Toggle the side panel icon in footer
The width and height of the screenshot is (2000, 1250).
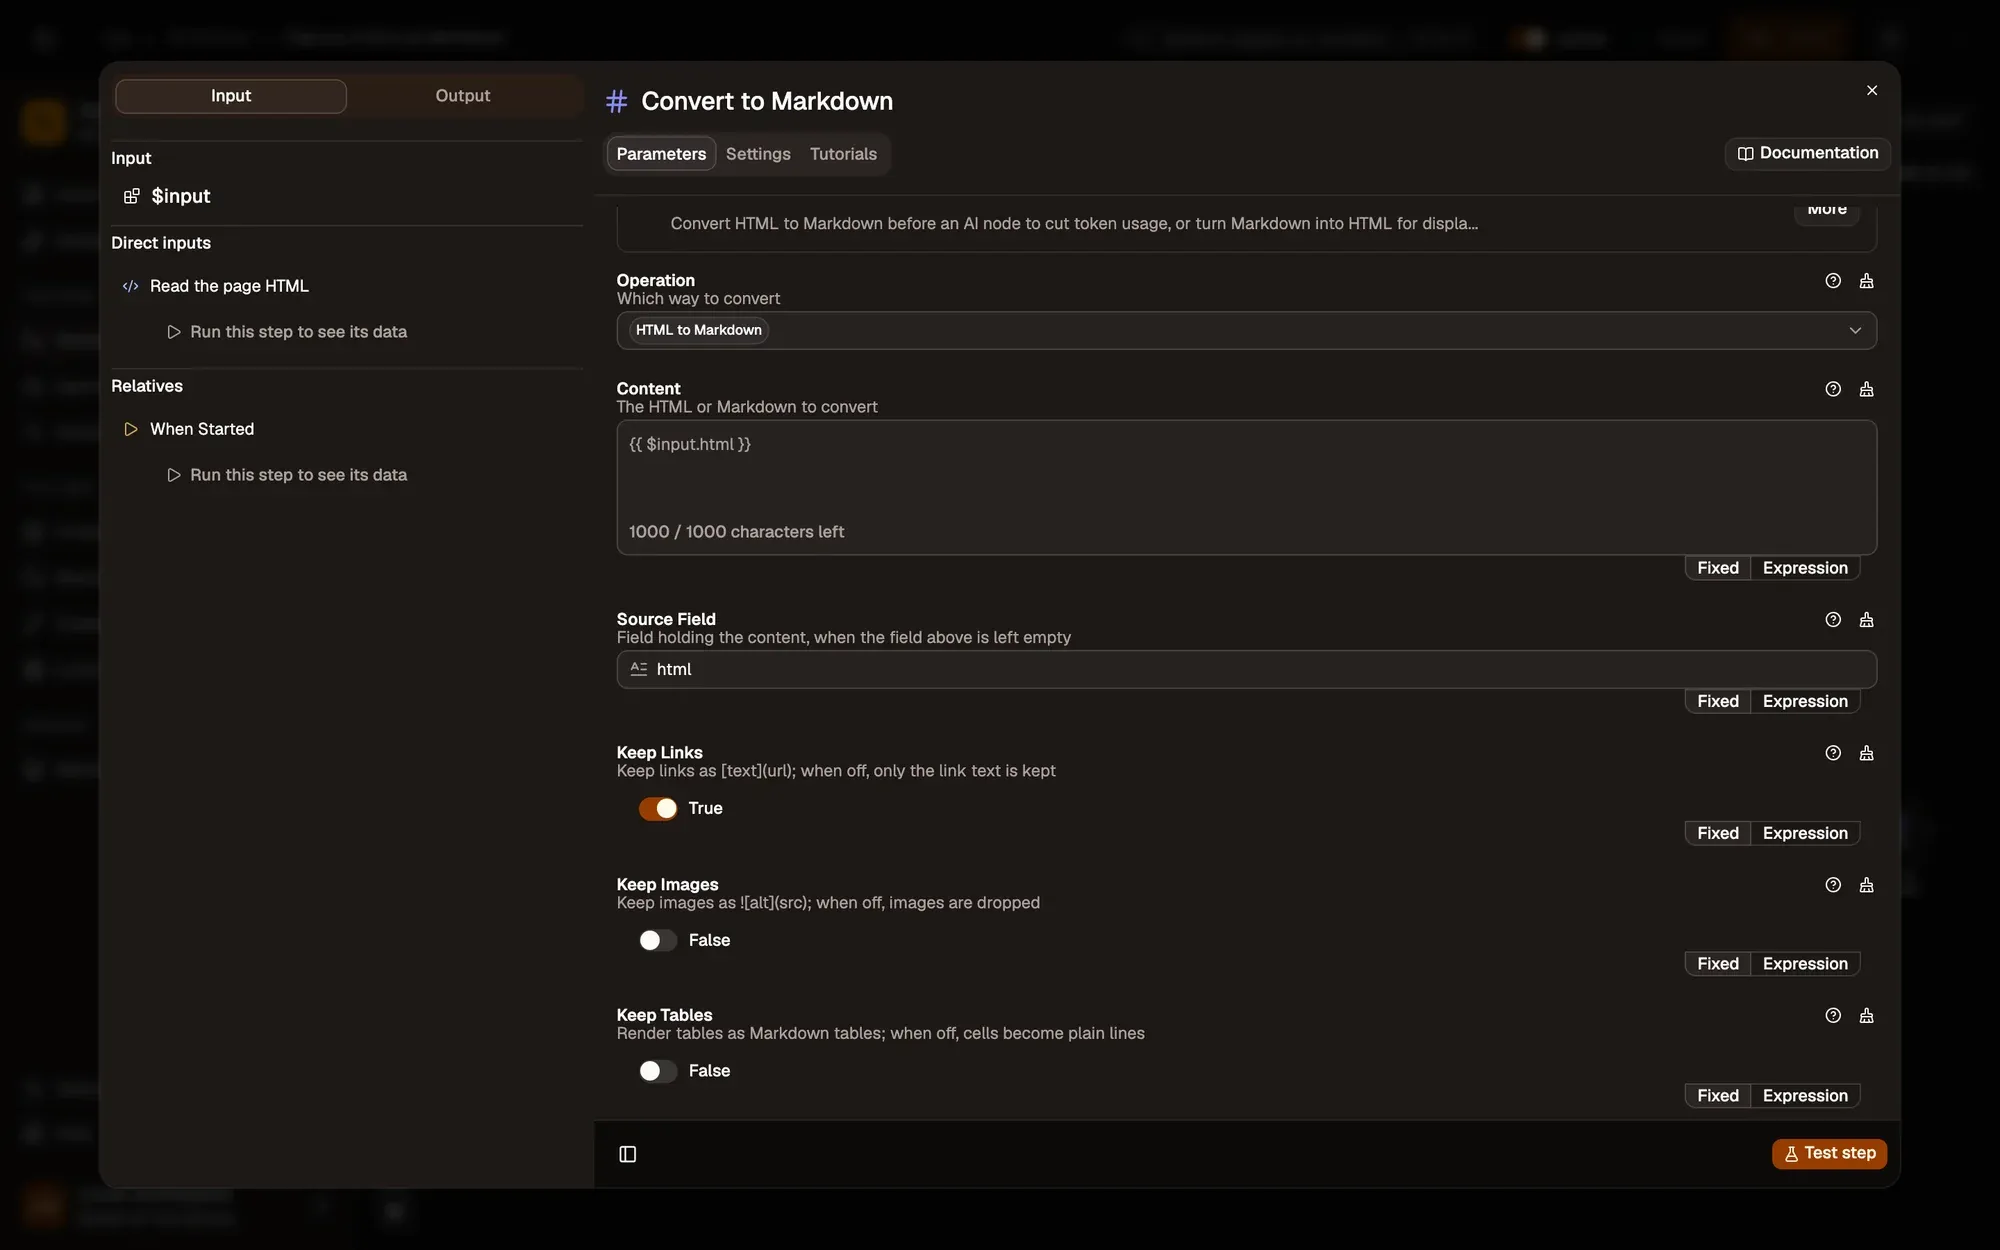click(x=628, y=1154)
